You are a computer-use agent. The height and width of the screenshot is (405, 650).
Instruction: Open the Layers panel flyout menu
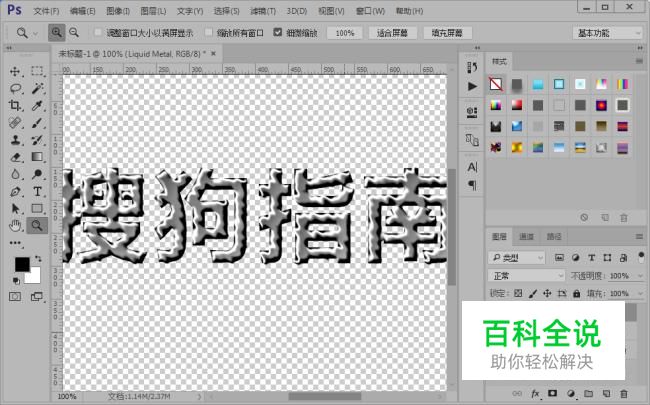point(639,237)
